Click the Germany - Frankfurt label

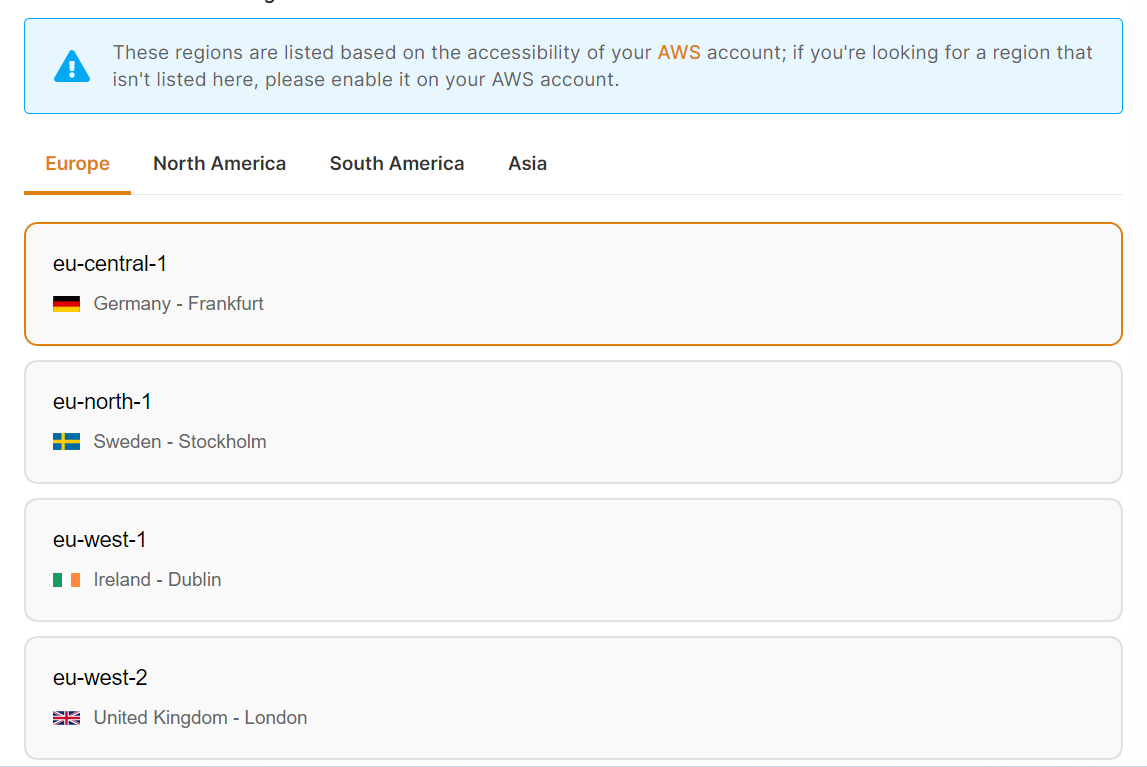coord(178,304)
